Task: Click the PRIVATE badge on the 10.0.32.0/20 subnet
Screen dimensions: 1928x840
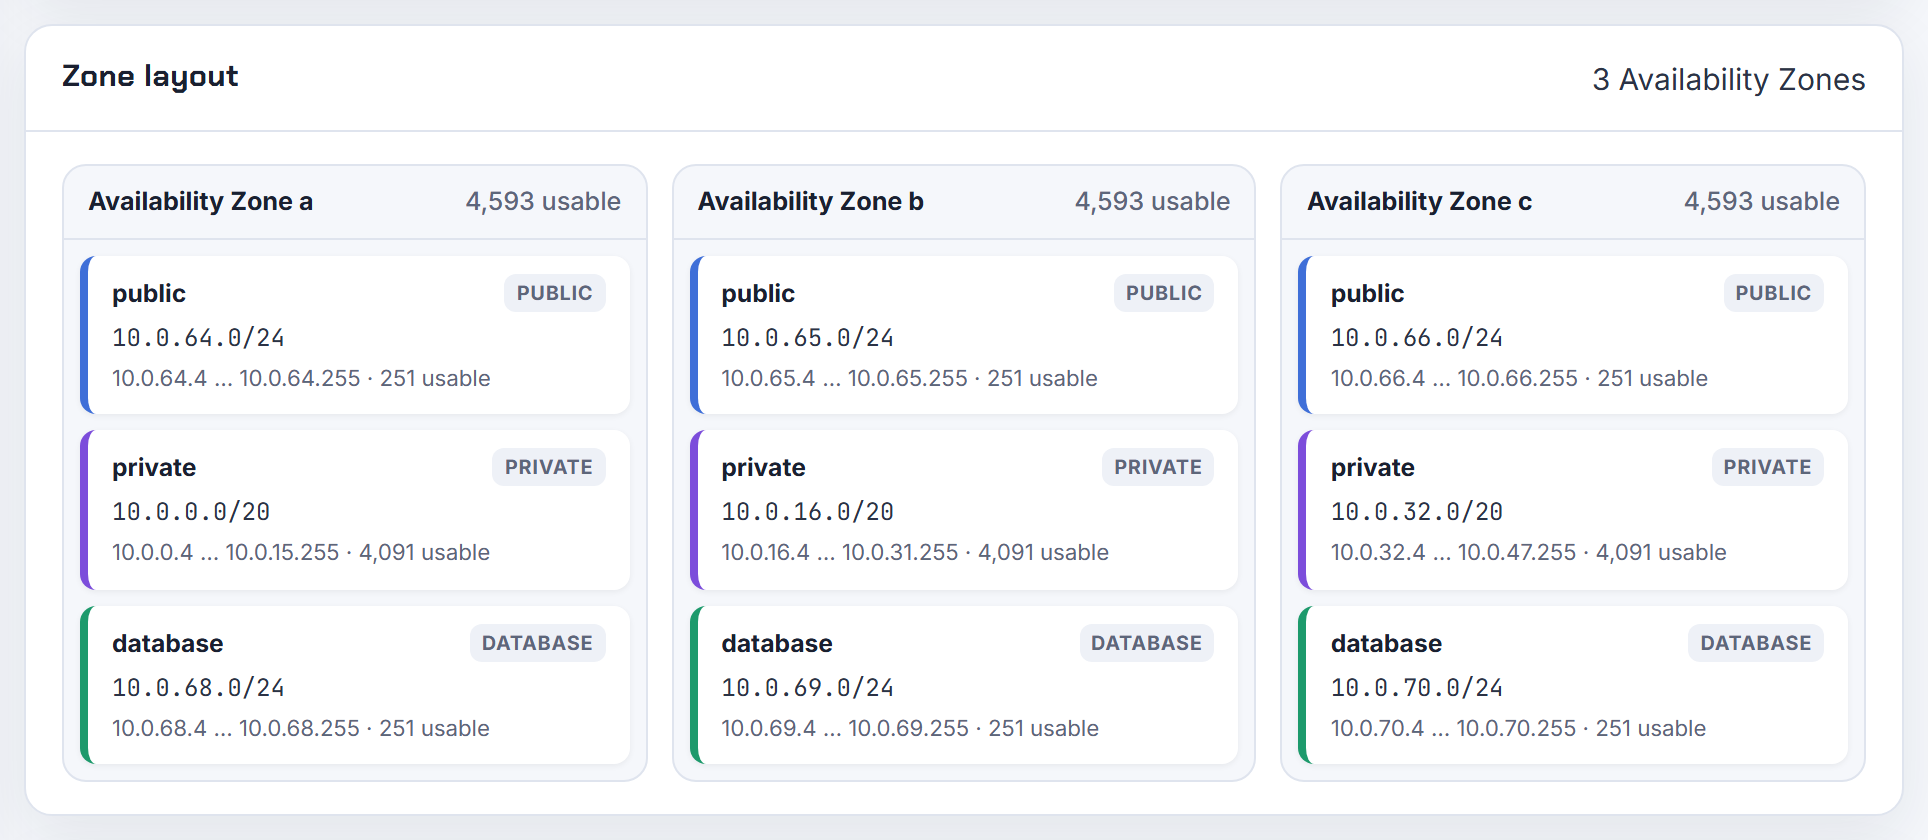Action: coord(1767,467)
